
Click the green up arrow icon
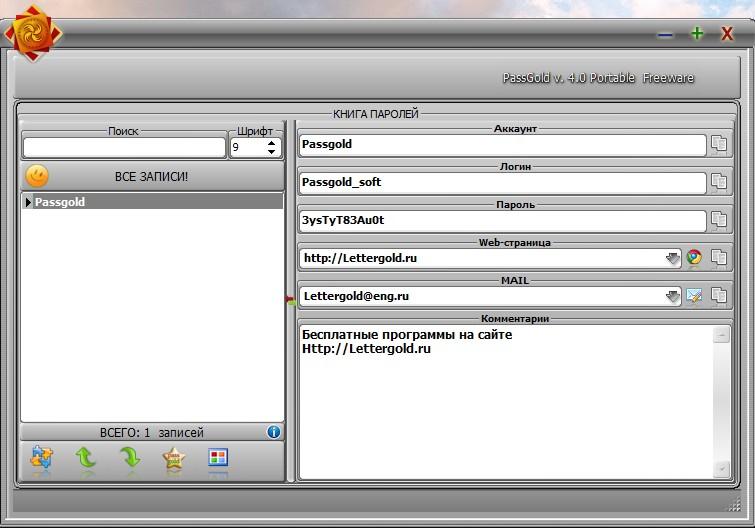point(86,458)
